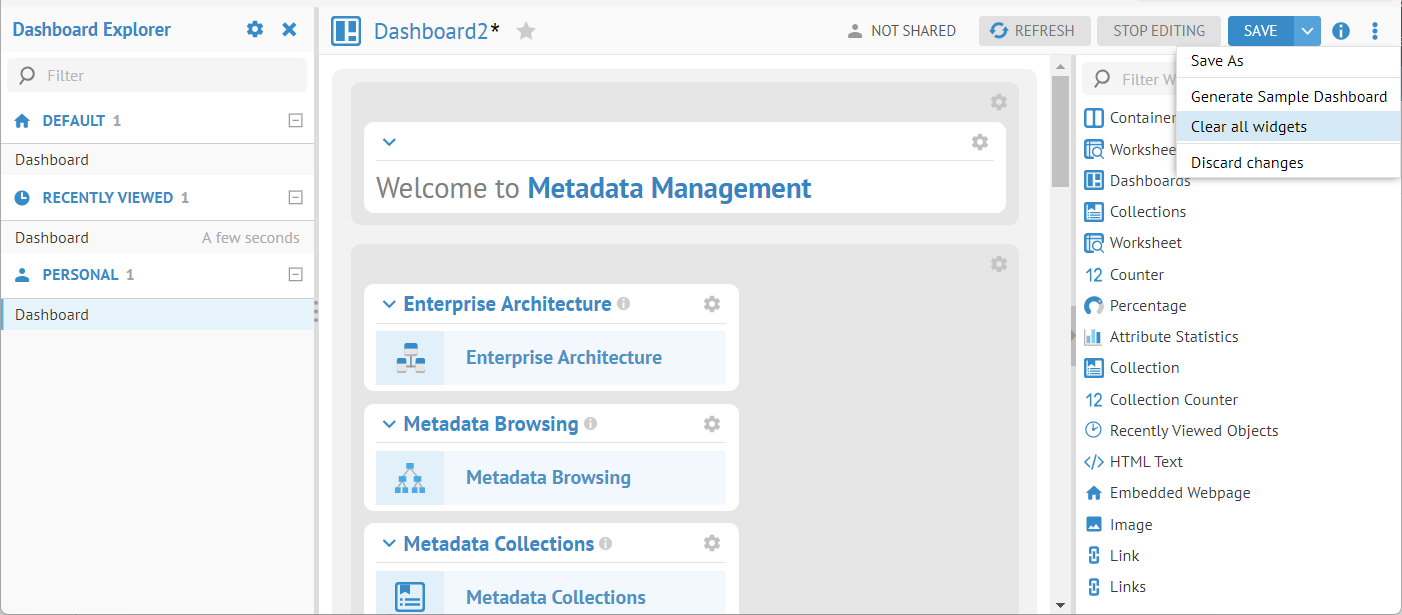
Task: Click the gear on the Welcome widget
Action: tap(980, 142)
